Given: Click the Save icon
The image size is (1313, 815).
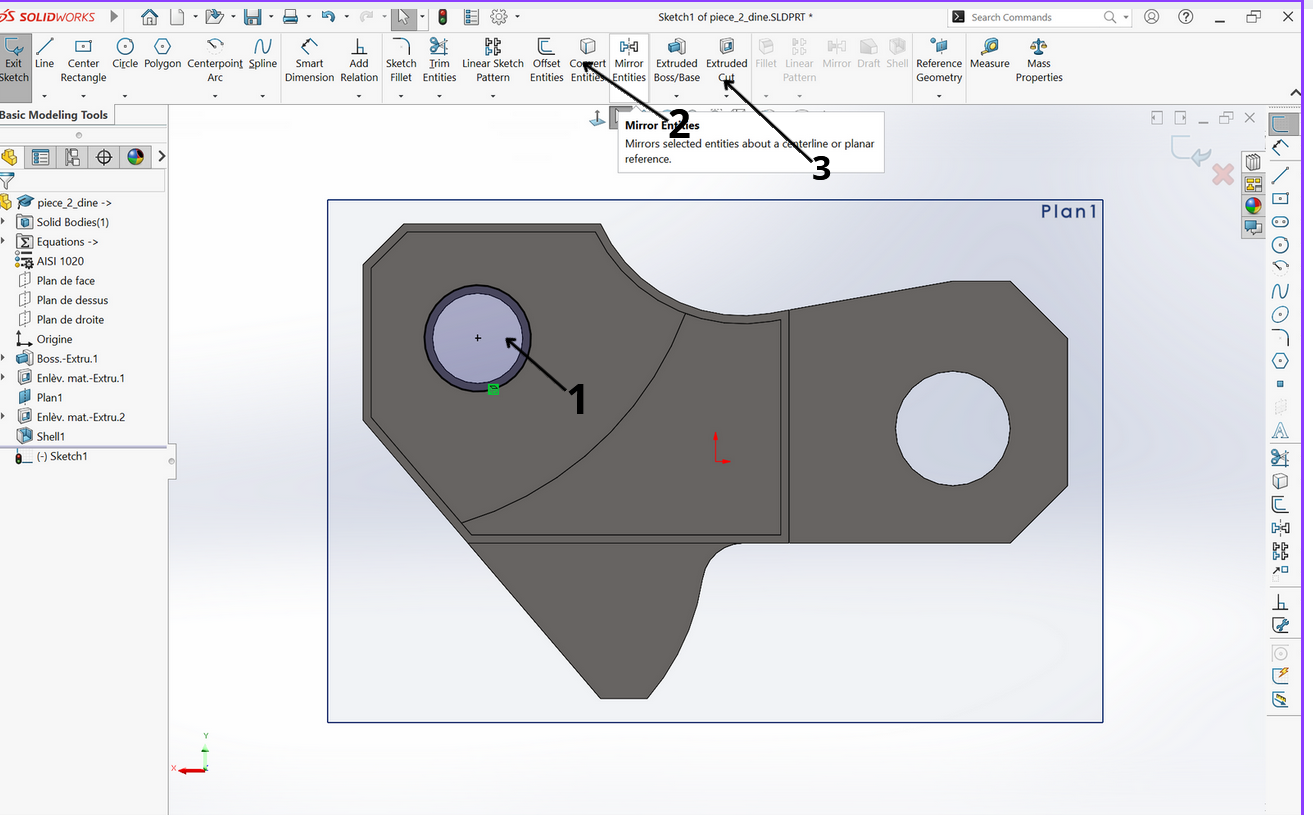Looking at the screenshot, I should (252, 17).
